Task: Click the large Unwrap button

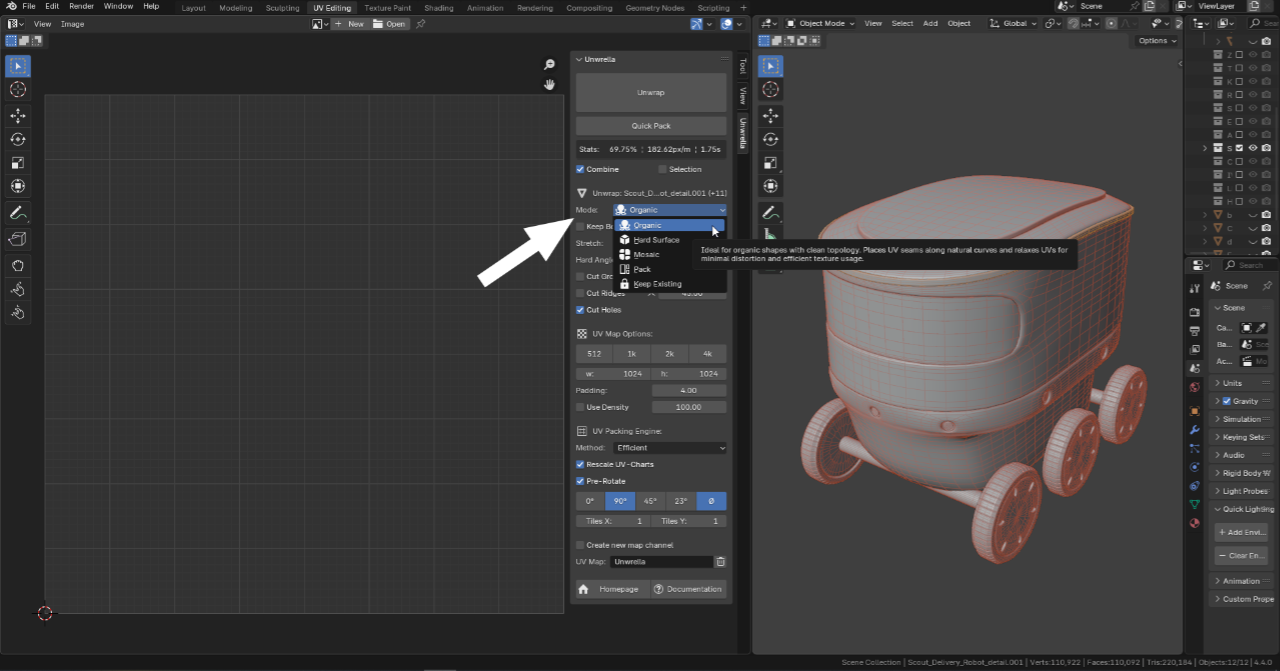Action: 651,92
